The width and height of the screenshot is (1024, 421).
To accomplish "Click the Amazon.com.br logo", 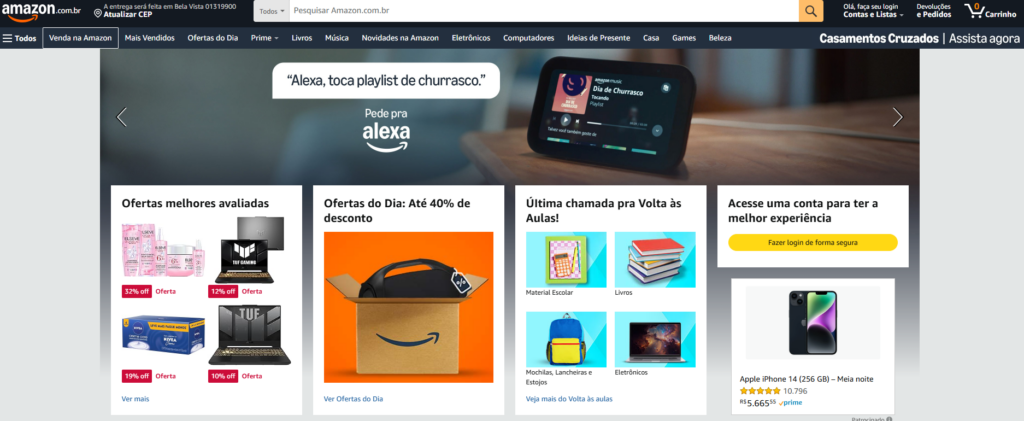I will (x=40, y=10).
